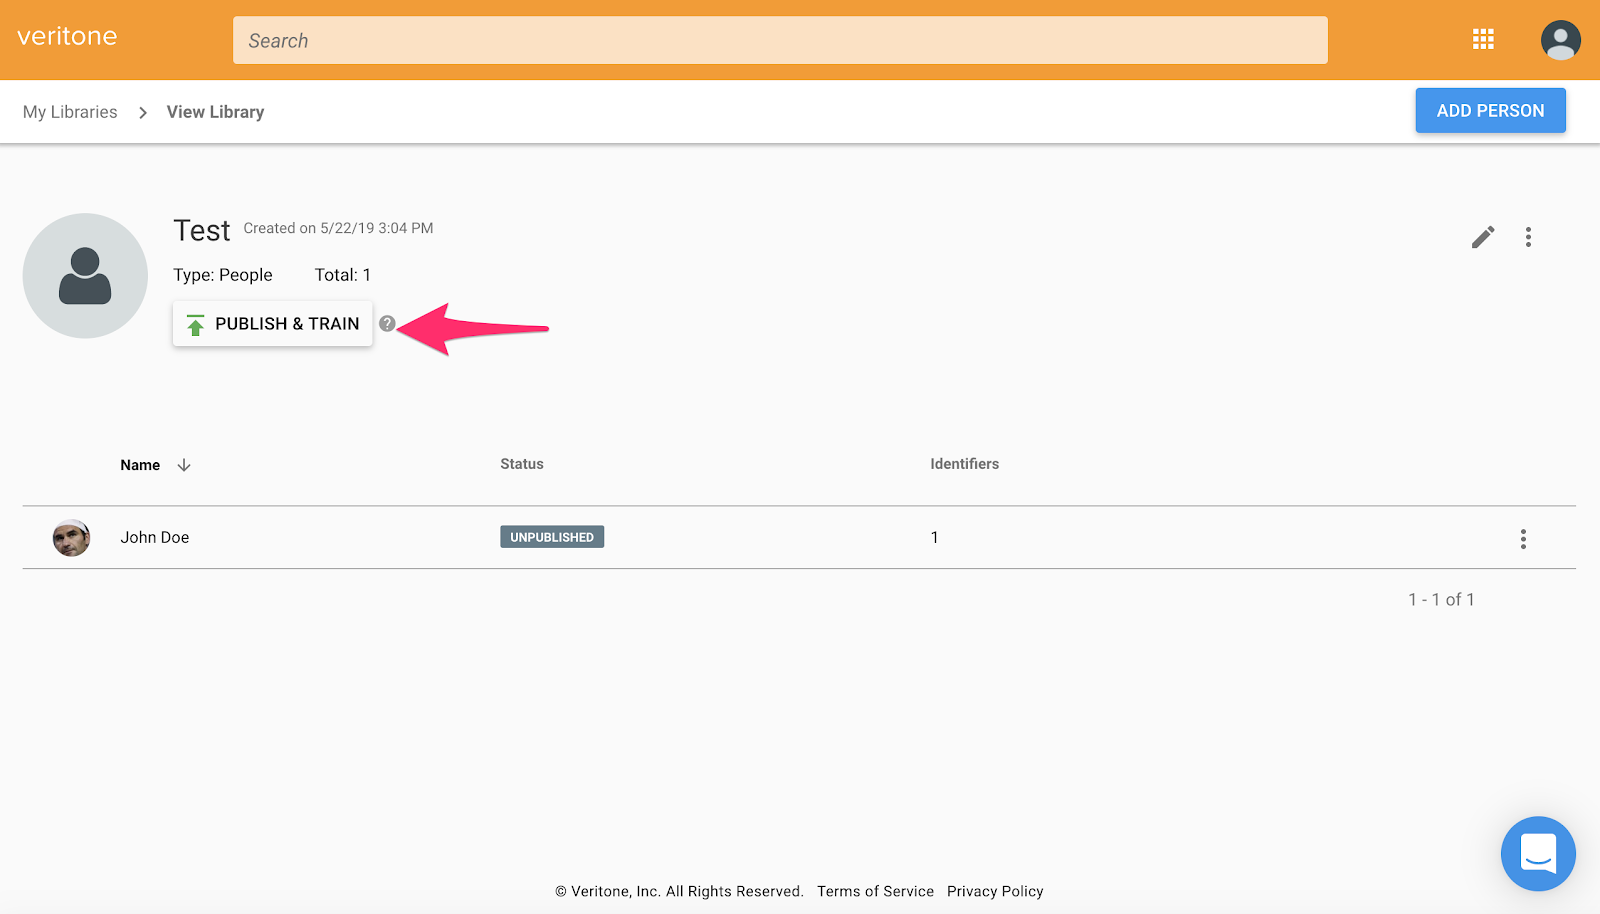1600x914 pixels.
Task: Click the 'Created on 5/22/19 3:04 PM' text
Action: [x=338, y=228]
